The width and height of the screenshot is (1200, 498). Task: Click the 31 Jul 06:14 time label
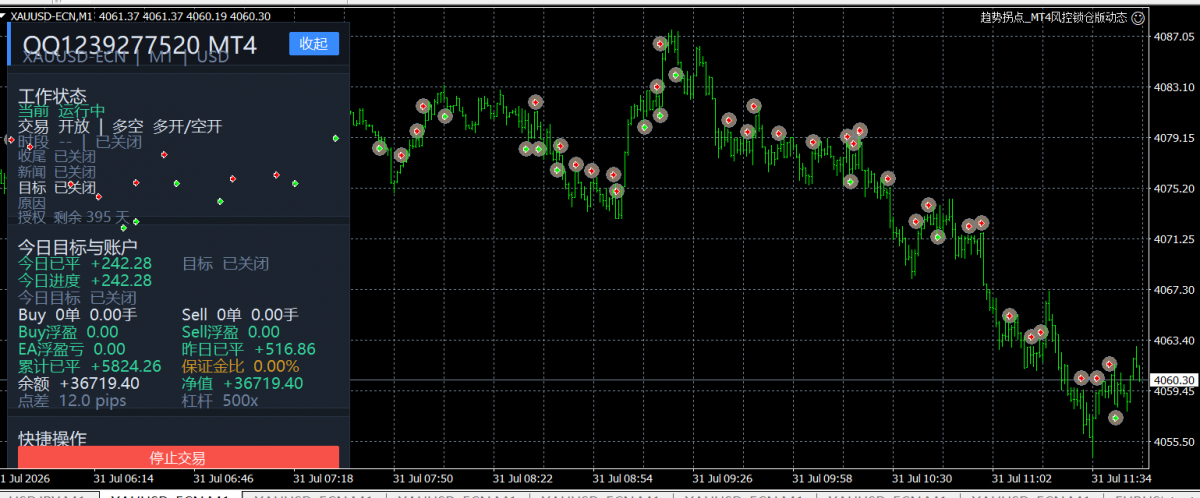pos(124,479)
